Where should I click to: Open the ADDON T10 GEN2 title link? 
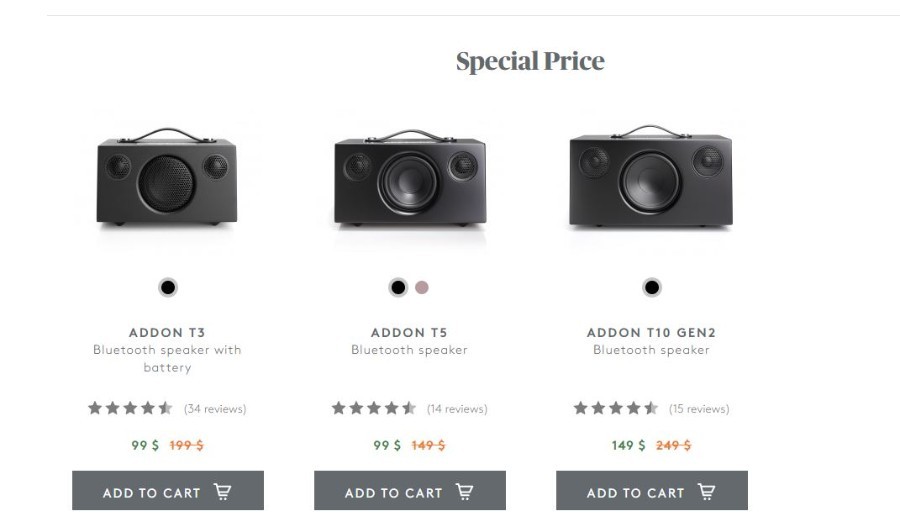(651, 332)
